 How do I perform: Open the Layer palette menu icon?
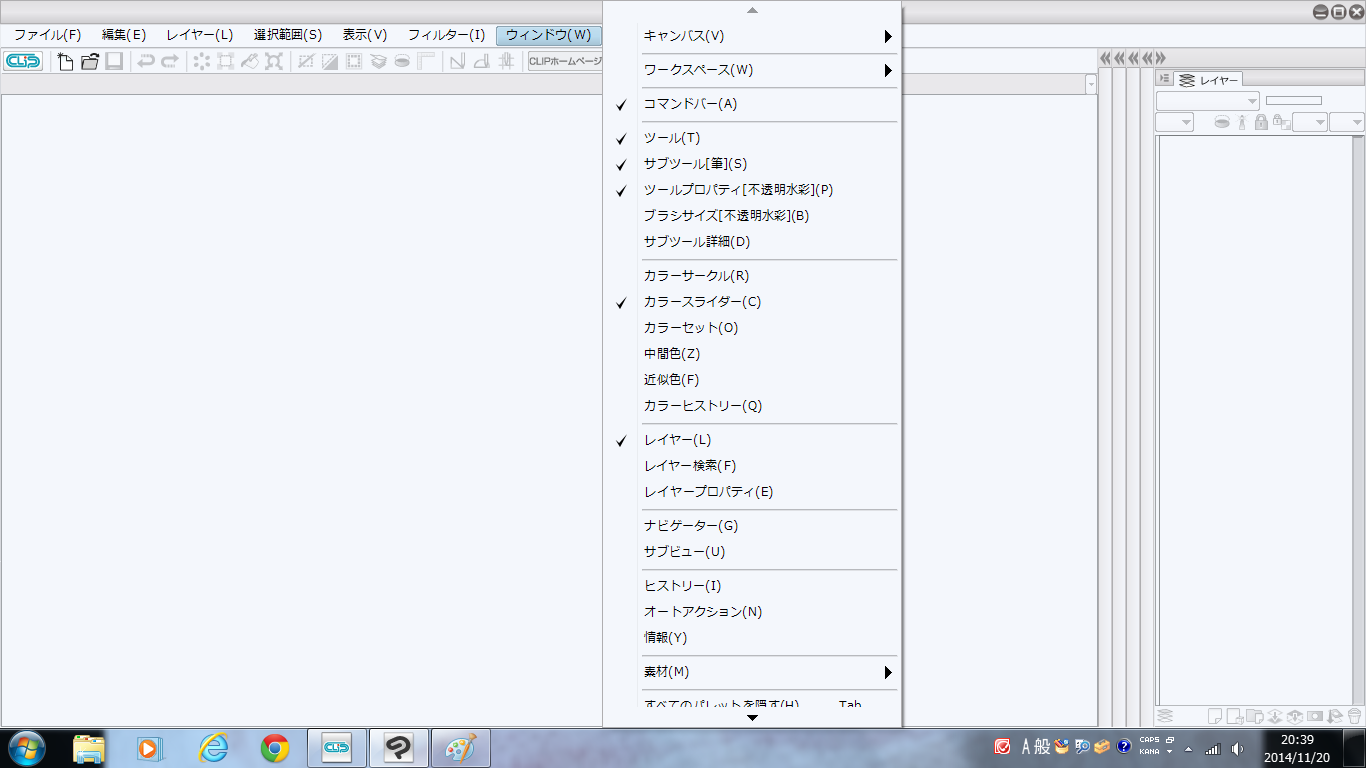[x=1164, y=79]
